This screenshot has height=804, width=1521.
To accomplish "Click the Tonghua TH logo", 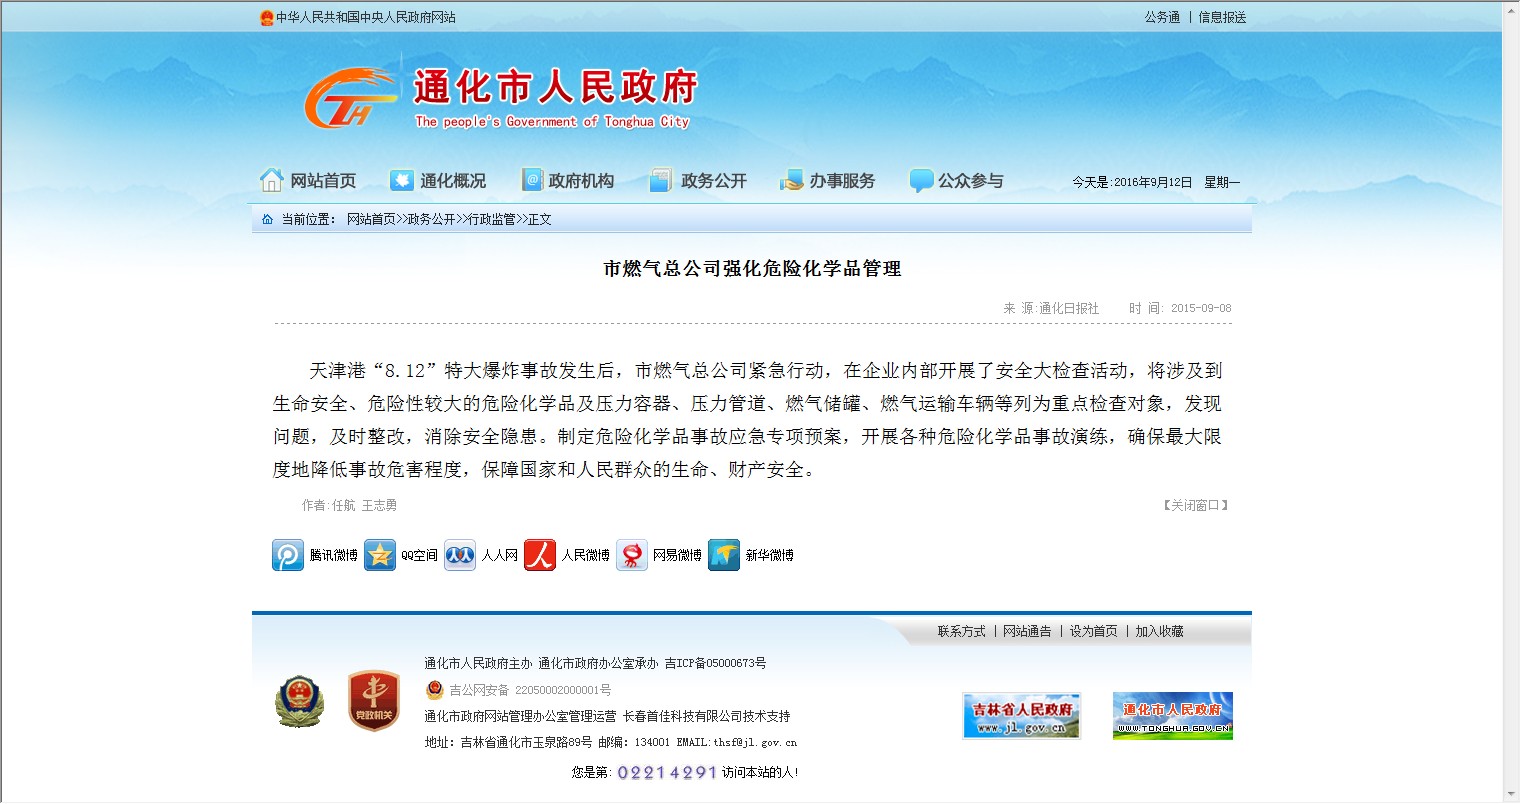I will (348, 100).
